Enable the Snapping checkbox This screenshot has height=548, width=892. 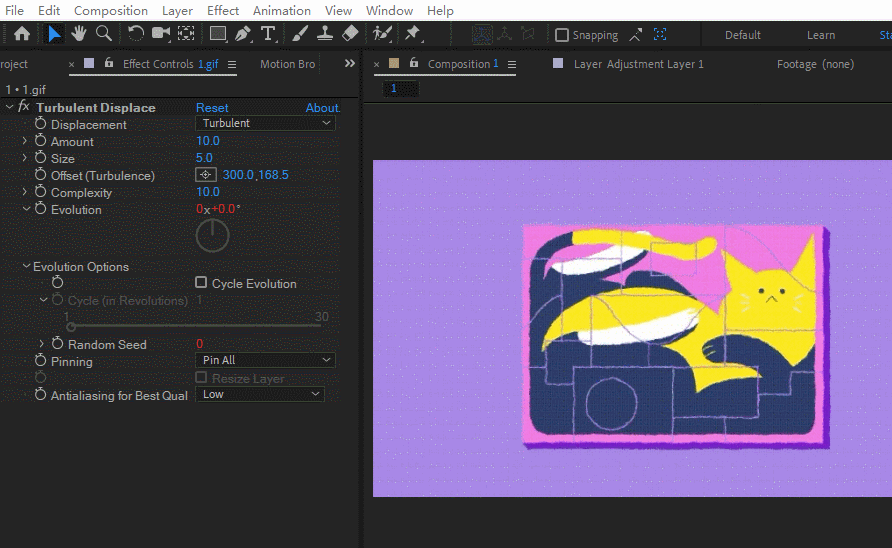click(561, 35)
